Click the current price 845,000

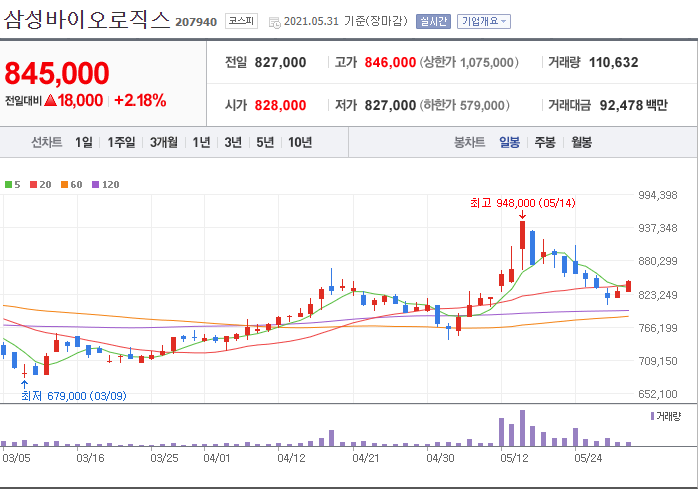coord(57,73)
